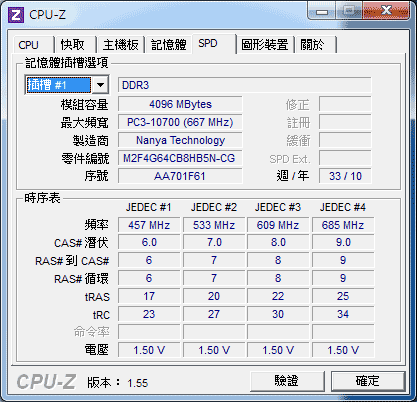417x402 pixels.
Task: Click the week/year value 33 / 10
Action: pos(345,176)
